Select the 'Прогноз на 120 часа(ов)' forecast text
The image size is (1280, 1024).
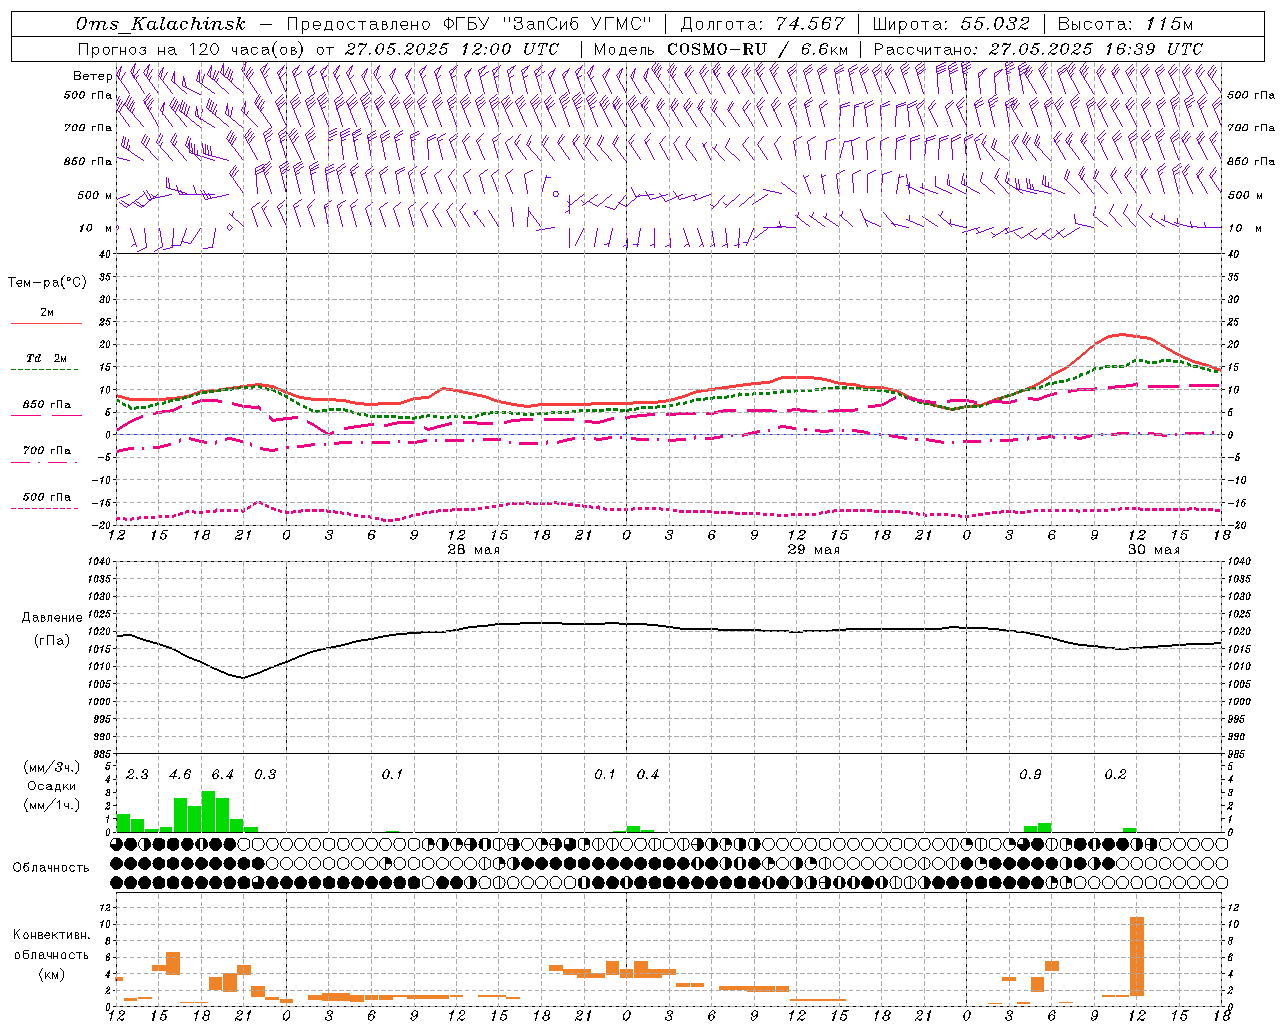tap(192, 49)
